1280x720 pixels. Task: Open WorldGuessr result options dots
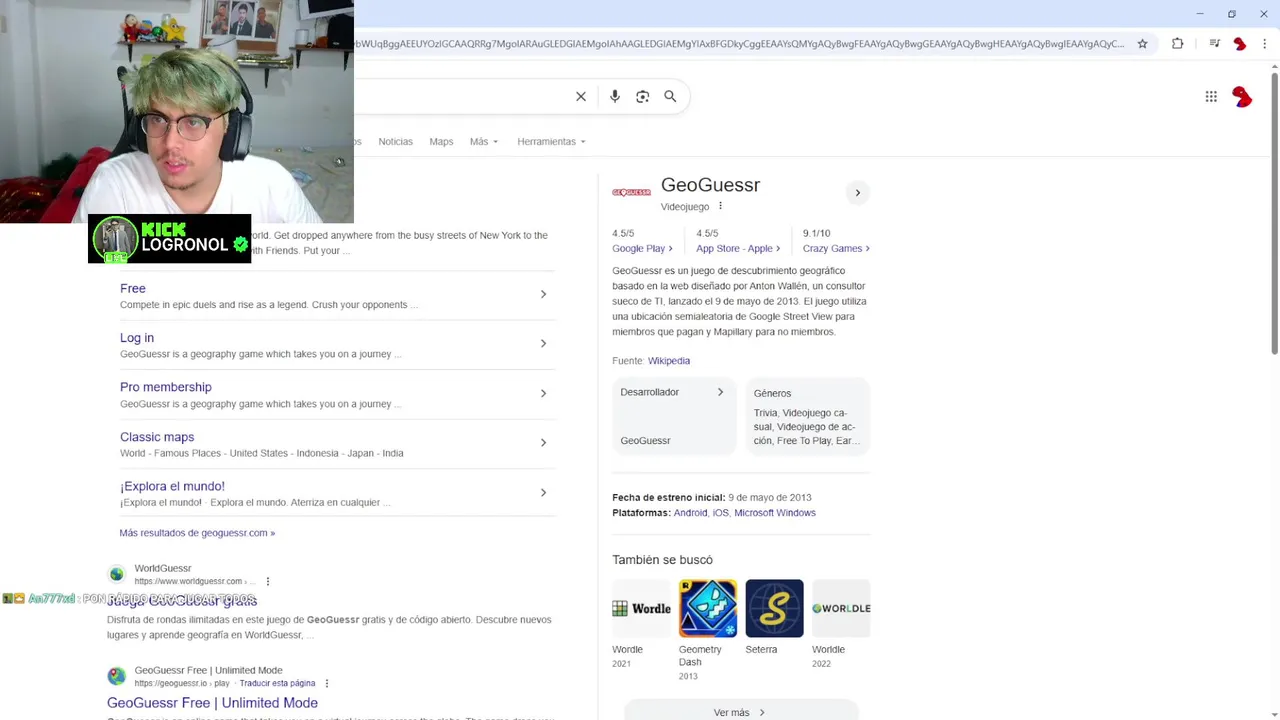tap(267, 581)
